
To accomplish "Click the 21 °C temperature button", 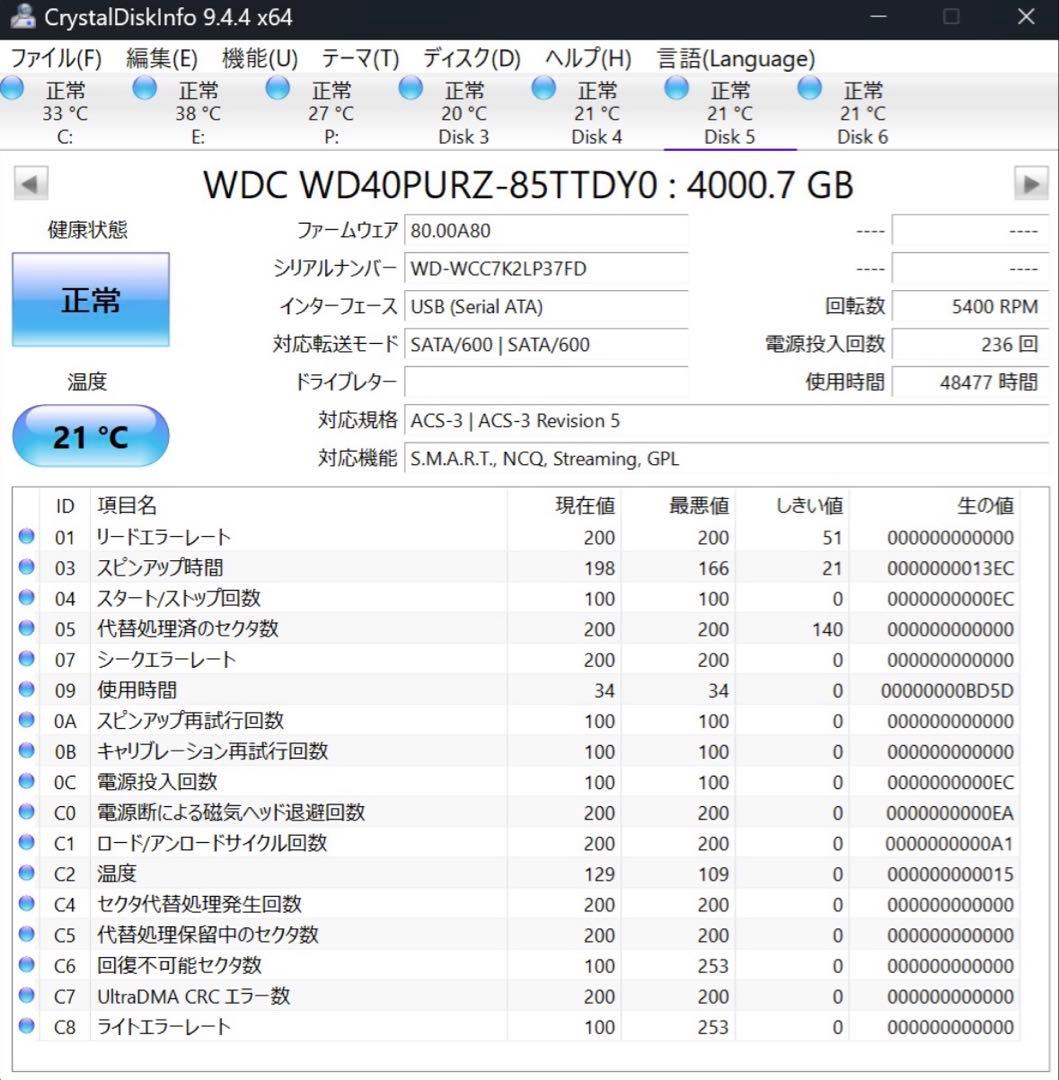I will (x=90, y=436).
